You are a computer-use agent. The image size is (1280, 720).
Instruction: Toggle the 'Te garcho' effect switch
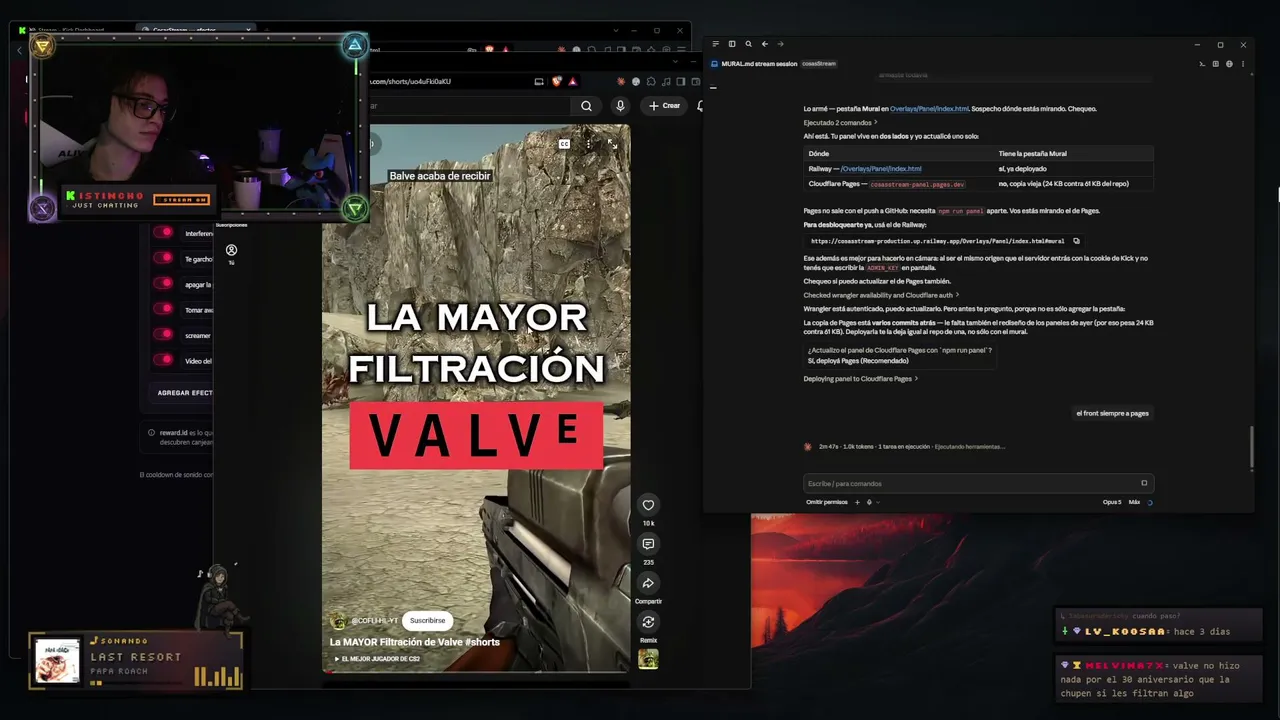[x=163, y=259]
